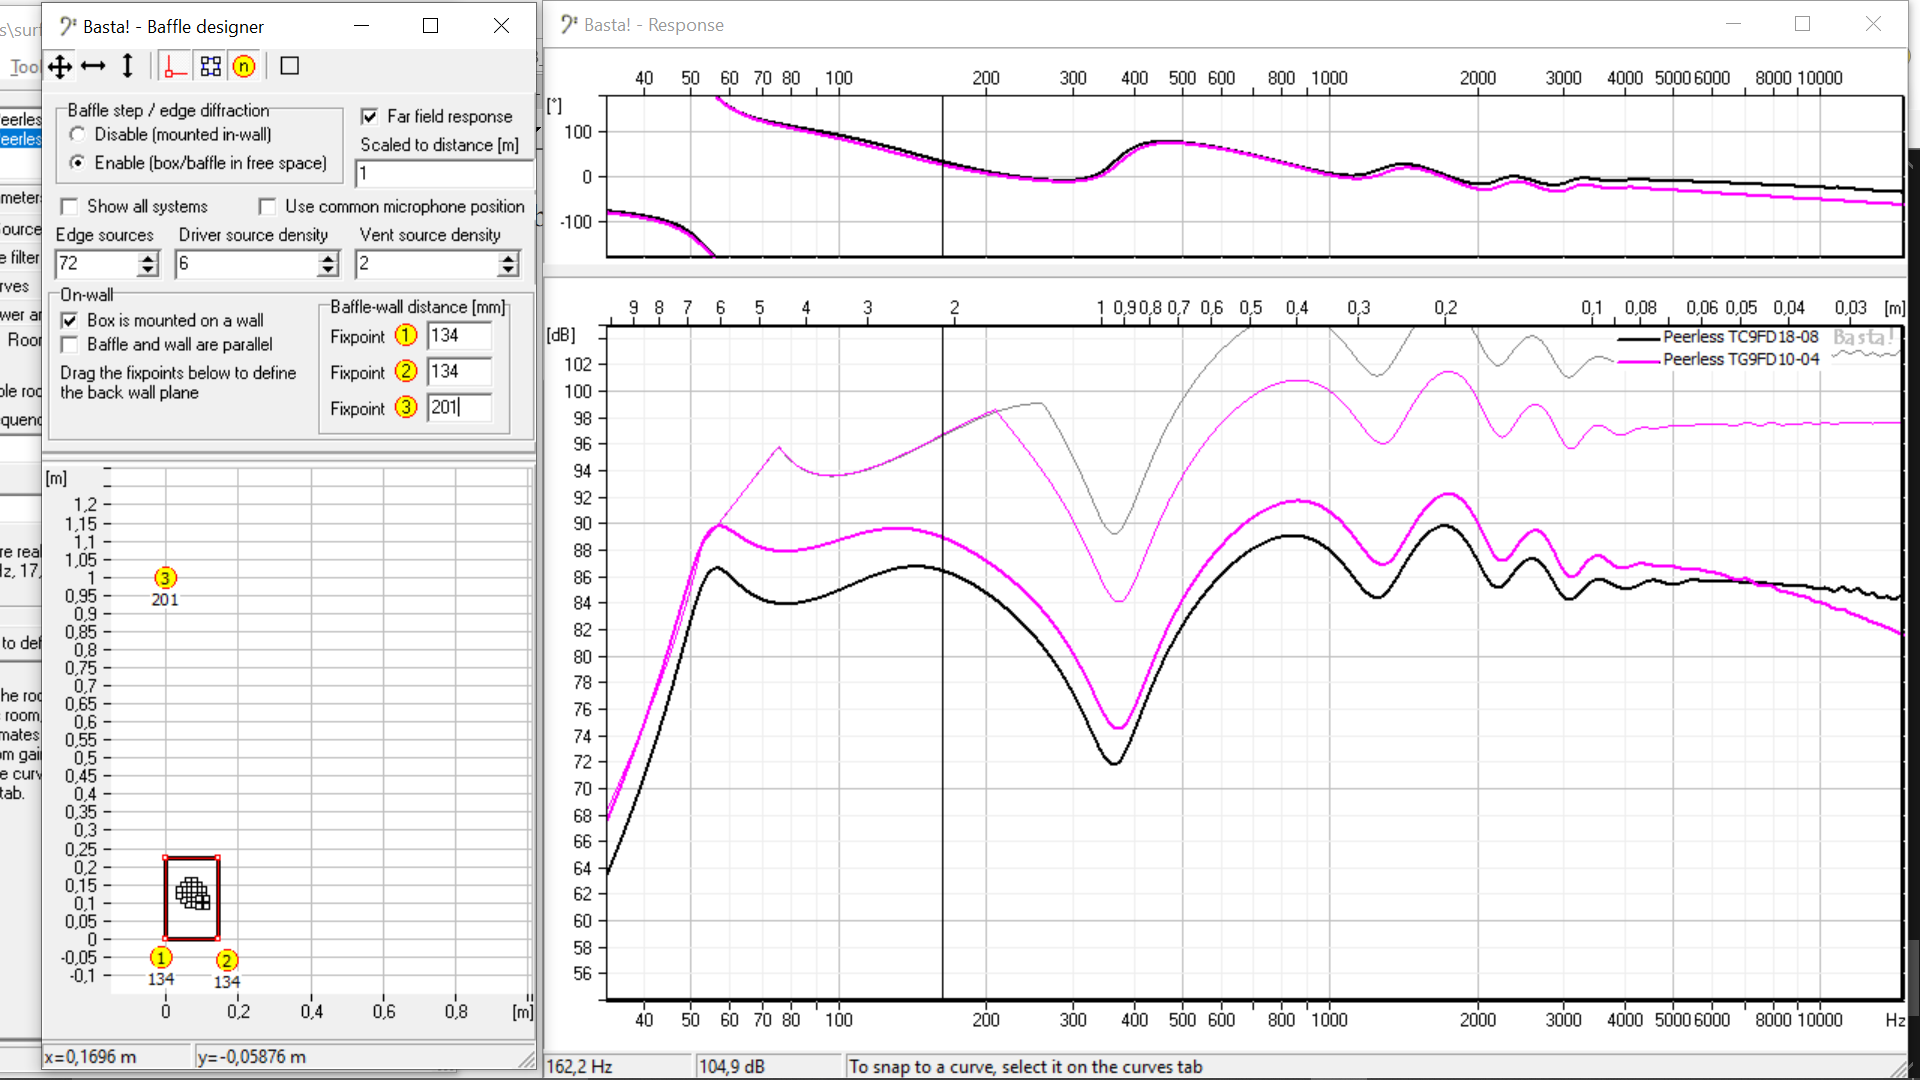Viewport: 1920px width, 1080px height.
Task: Increase Vent source density spinner value
Action: [508, 258]
